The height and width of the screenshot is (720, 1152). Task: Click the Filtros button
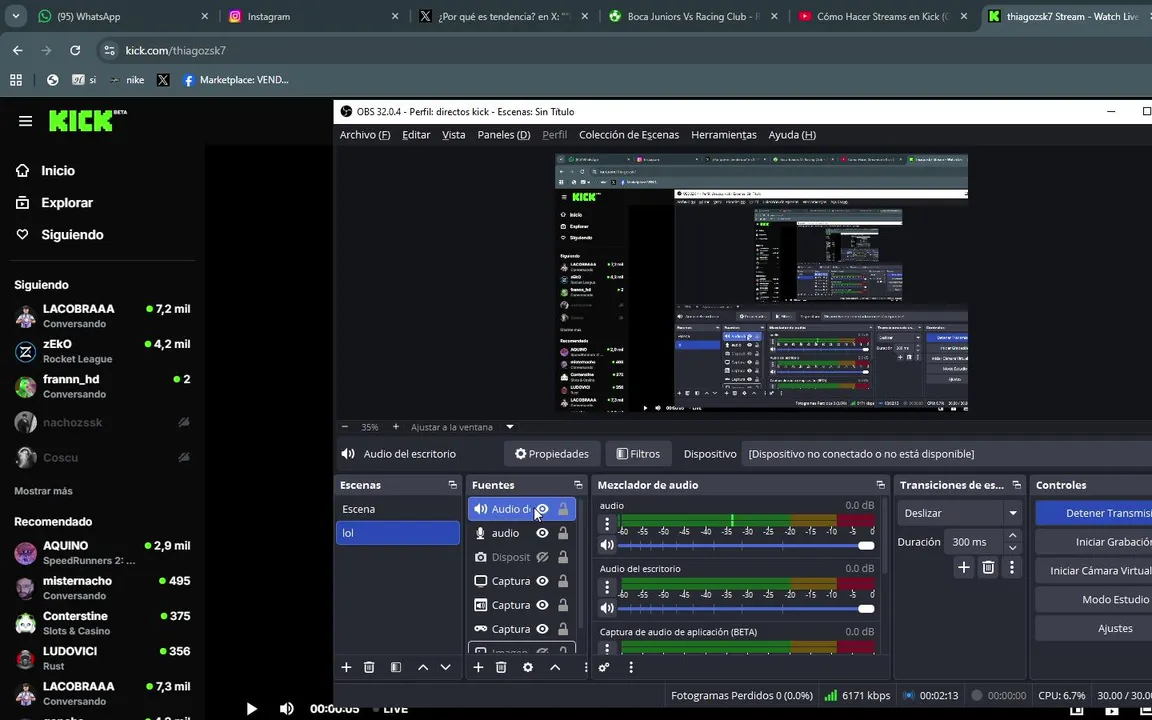(x=638, y=454)
